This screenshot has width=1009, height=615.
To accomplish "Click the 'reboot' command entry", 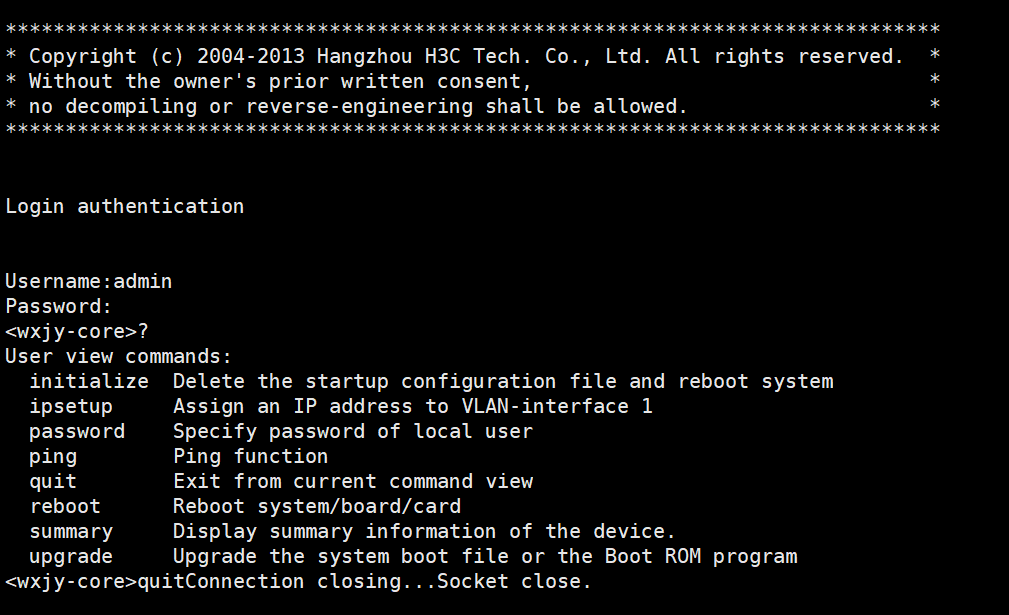I will [x=64, y=506].
